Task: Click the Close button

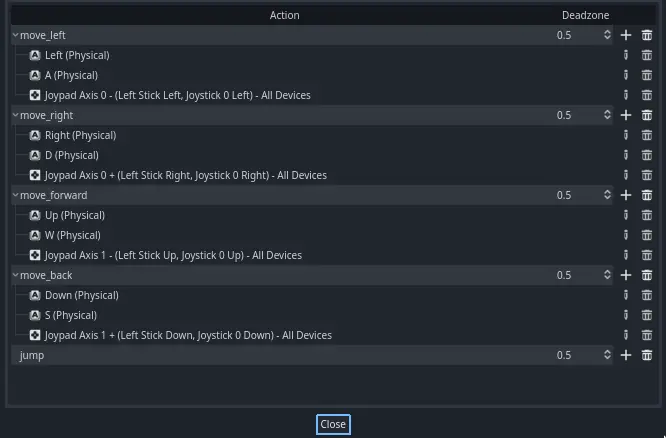Action: point(333,424)
